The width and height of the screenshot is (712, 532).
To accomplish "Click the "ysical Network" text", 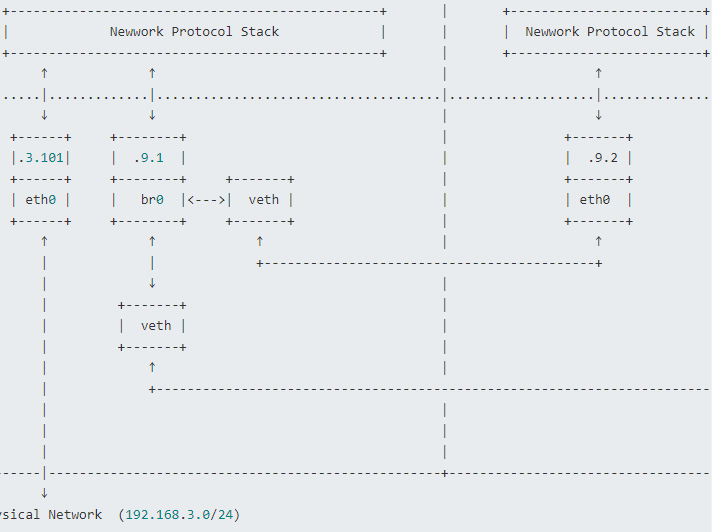I will click(52, 514).
